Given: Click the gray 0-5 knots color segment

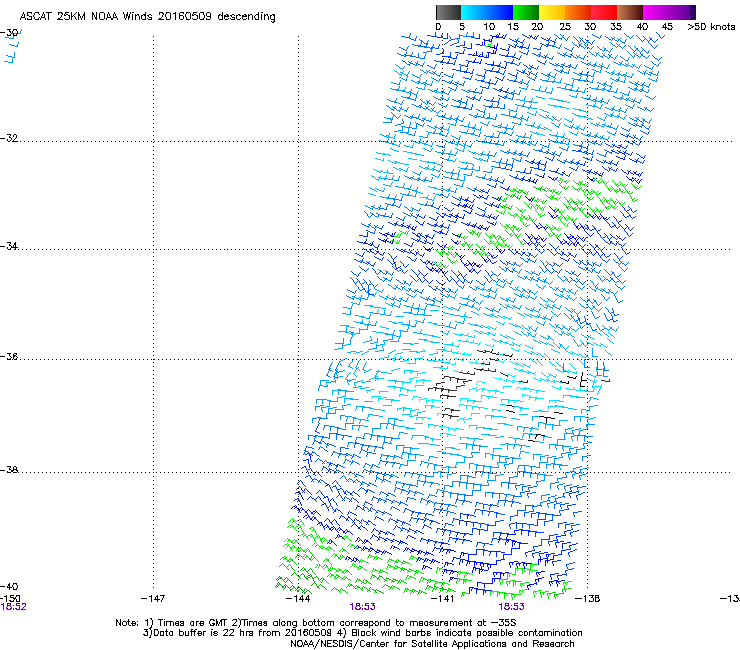Looking at the screenshot, I should pos(448,12).
